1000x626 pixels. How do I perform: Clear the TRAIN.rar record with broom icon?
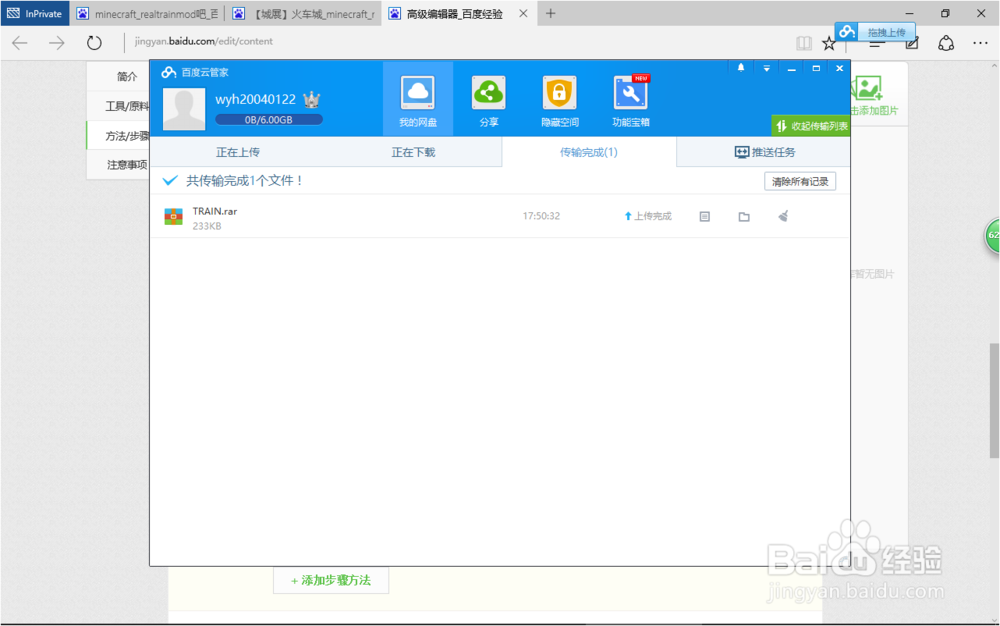(x=783, y=216)
